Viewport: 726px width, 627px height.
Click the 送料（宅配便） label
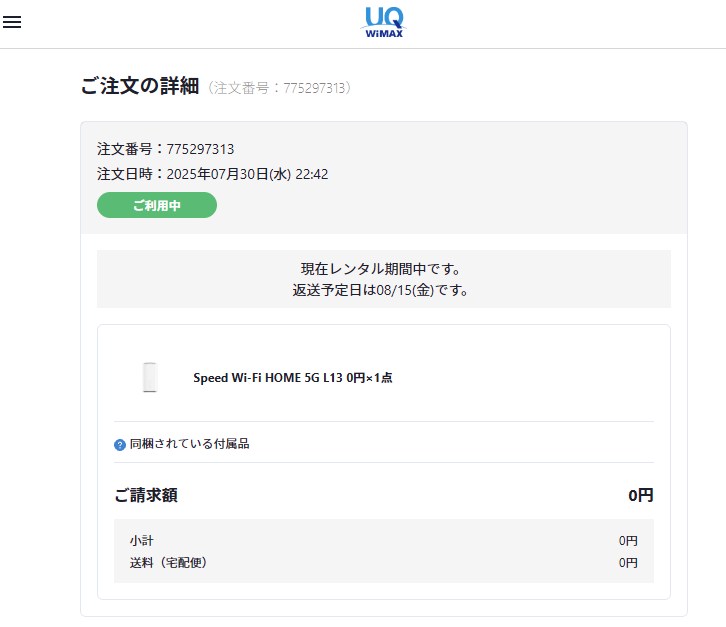pyautogui.click(x=168, y=562)
